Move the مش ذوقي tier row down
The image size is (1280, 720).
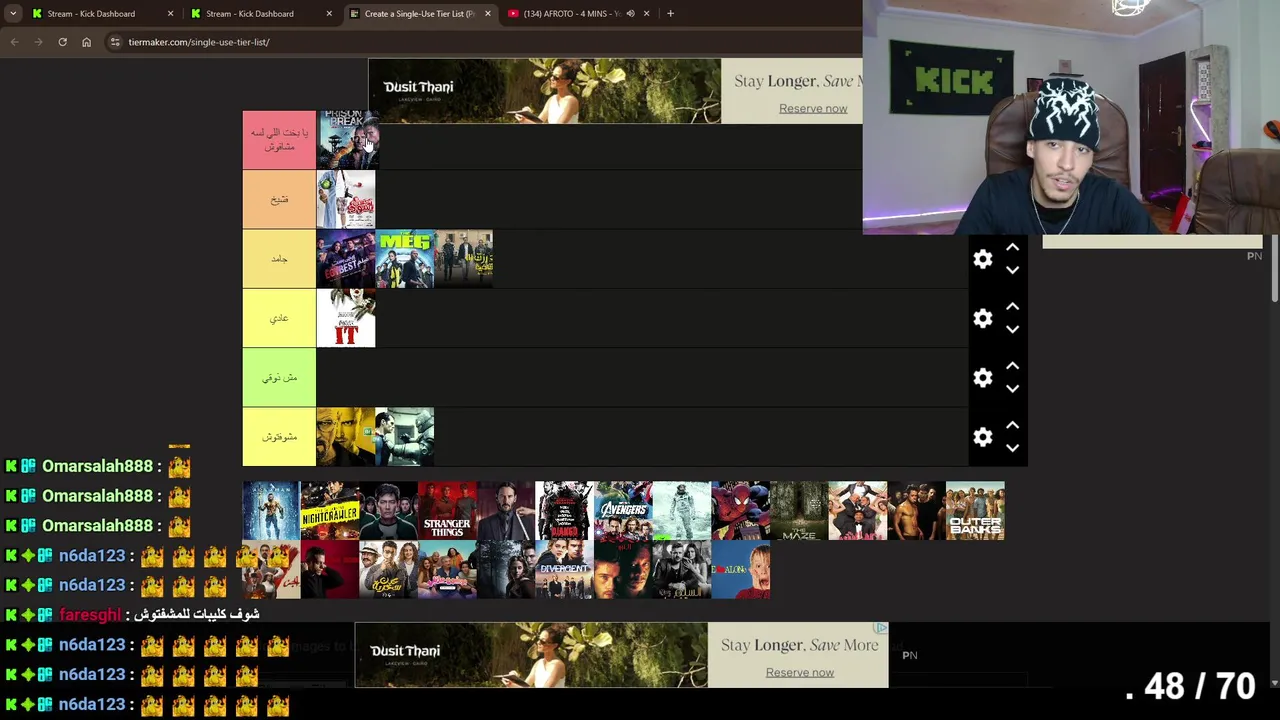(1012, 389)
